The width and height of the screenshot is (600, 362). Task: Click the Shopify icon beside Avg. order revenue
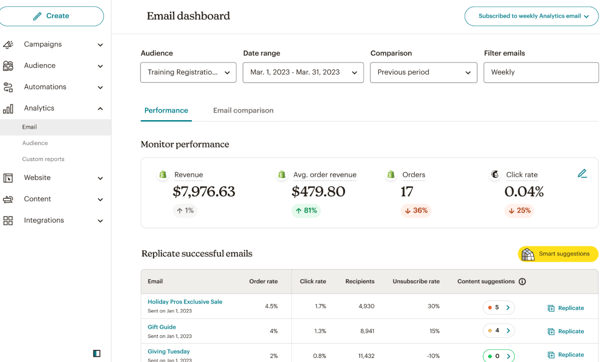pyautogui.click(x=282, y=174)
